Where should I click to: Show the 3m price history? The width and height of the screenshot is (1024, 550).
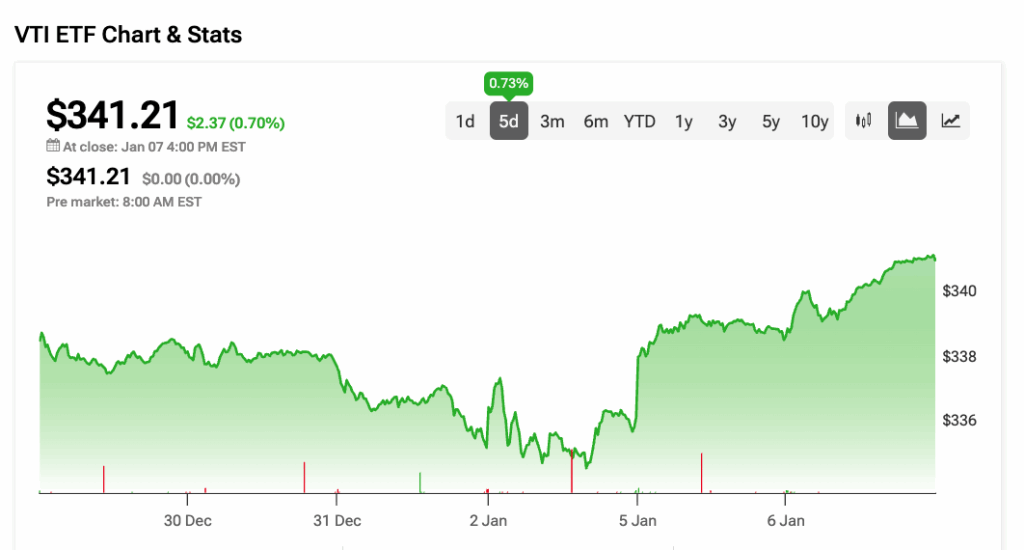[552, 121]
